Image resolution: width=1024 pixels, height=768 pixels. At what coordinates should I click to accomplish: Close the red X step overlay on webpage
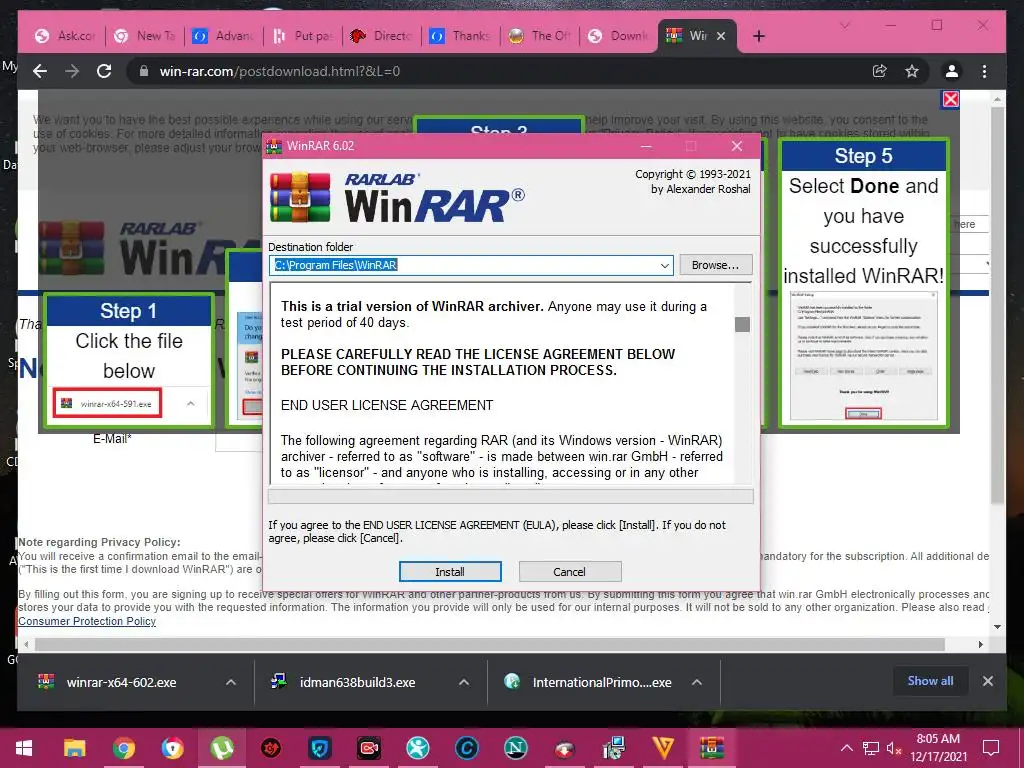pos(951,99)
